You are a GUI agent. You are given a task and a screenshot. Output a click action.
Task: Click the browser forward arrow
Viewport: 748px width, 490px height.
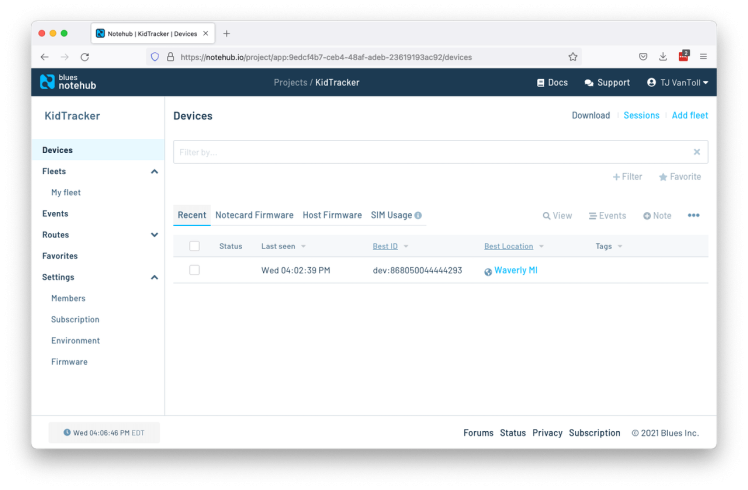pyautogui.click(x=64, y=57)
